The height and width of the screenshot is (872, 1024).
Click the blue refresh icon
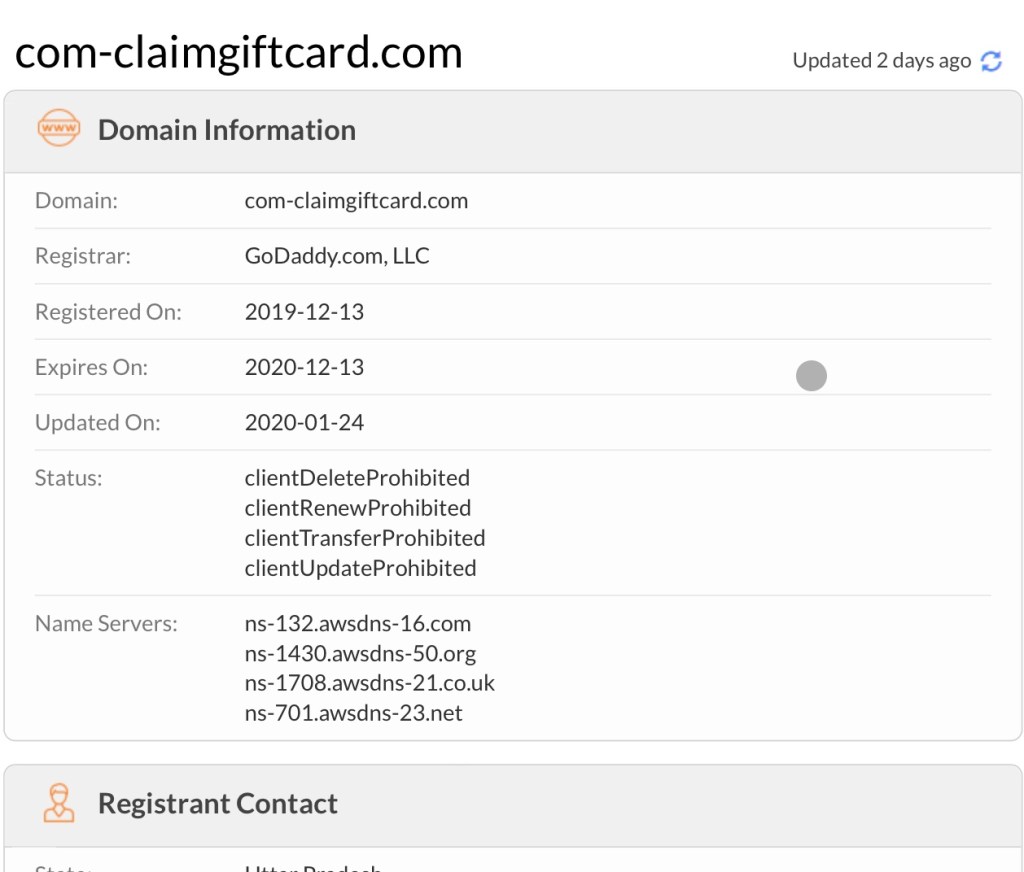(x=991, y=61)
